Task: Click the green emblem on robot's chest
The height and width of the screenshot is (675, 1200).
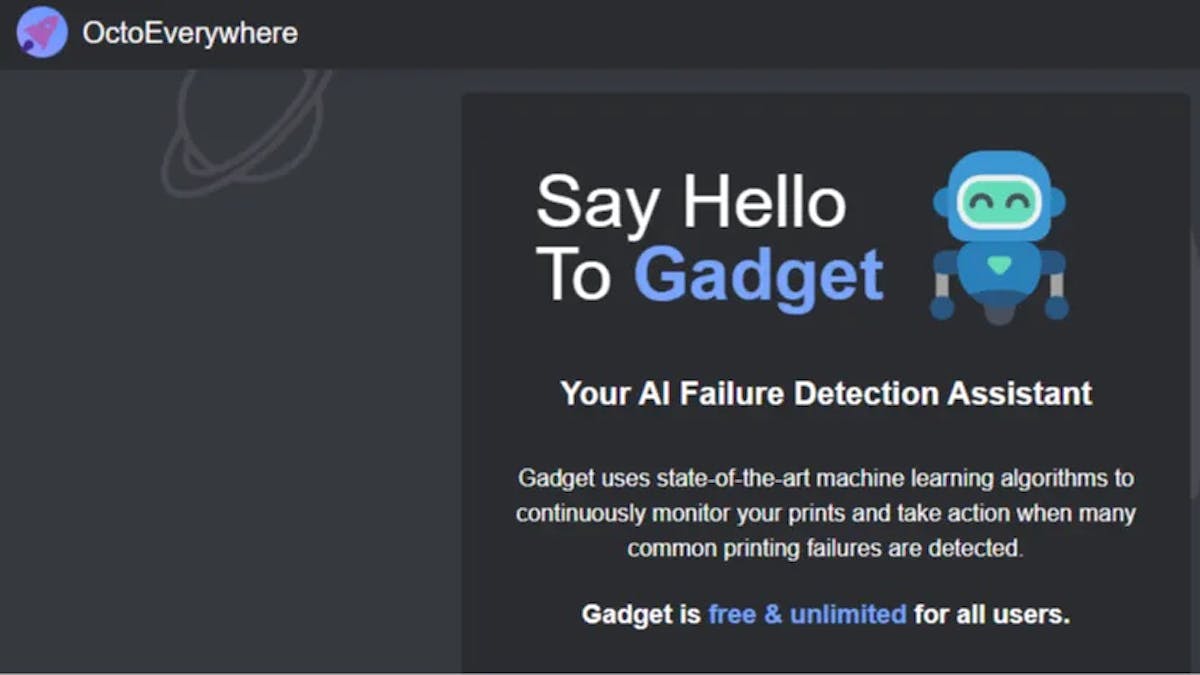Action: 998,265
